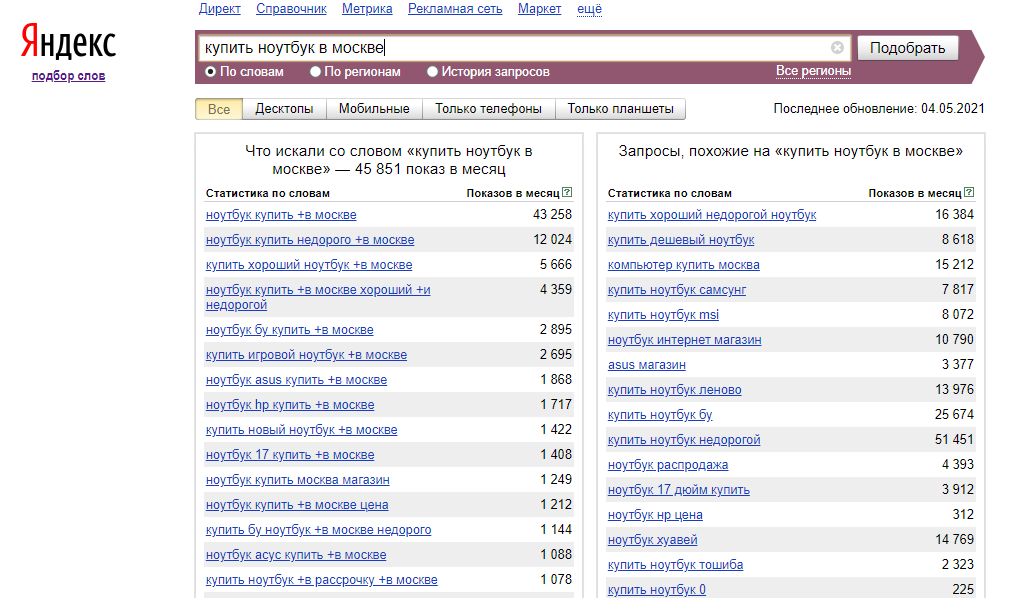Open the 'Справочник' top menu link
The width and height of the screenshot is (1010, 598).
(291, 9)
